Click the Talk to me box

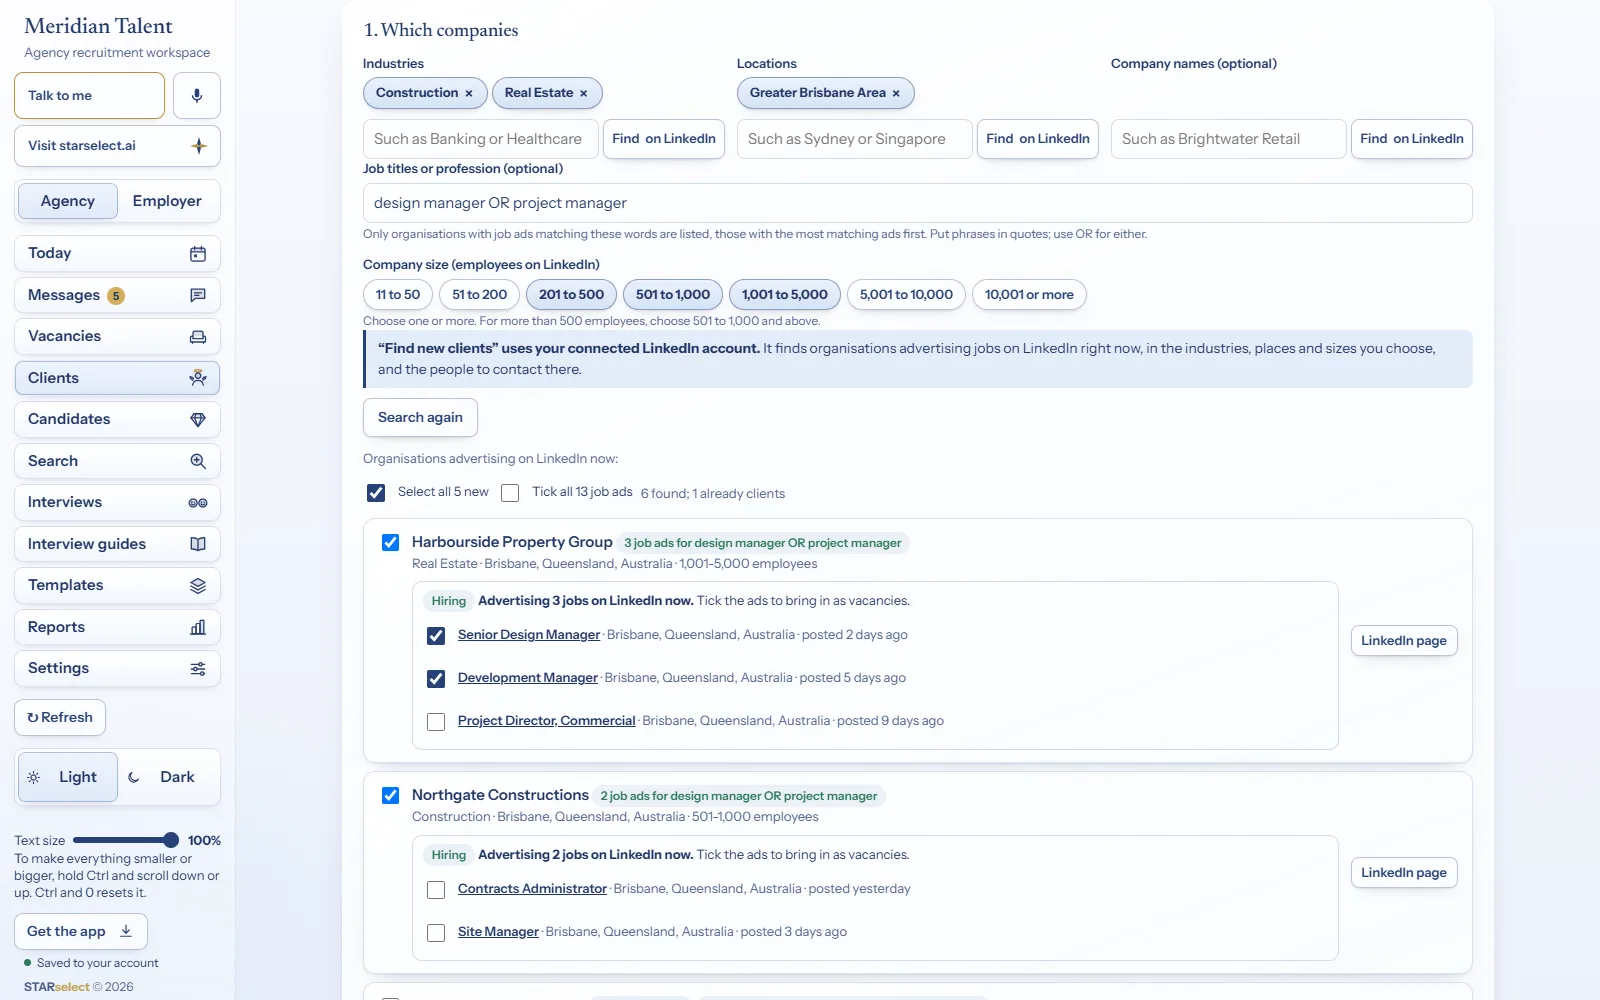pos(90,96)
